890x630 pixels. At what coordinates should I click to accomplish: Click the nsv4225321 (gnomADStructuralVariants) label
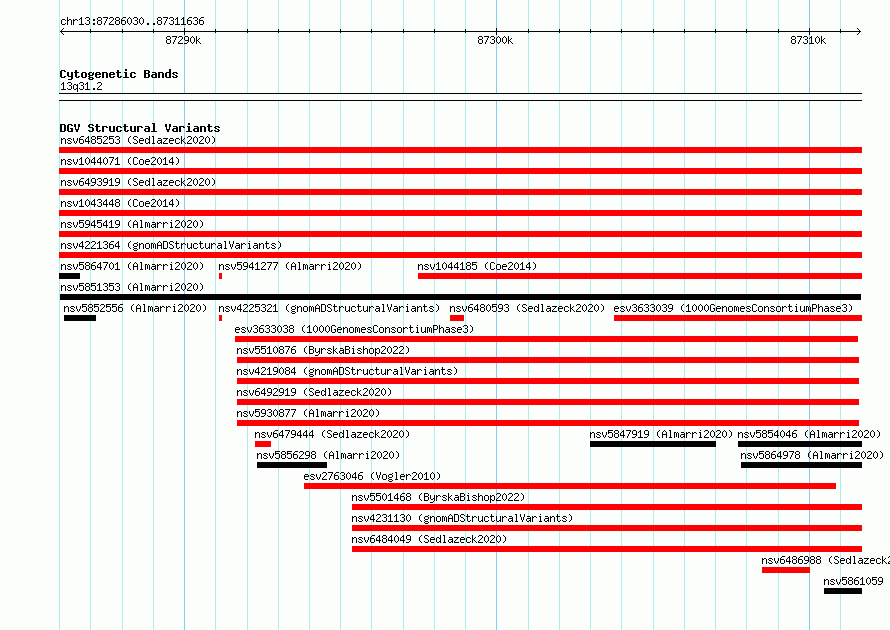point(329,308)
